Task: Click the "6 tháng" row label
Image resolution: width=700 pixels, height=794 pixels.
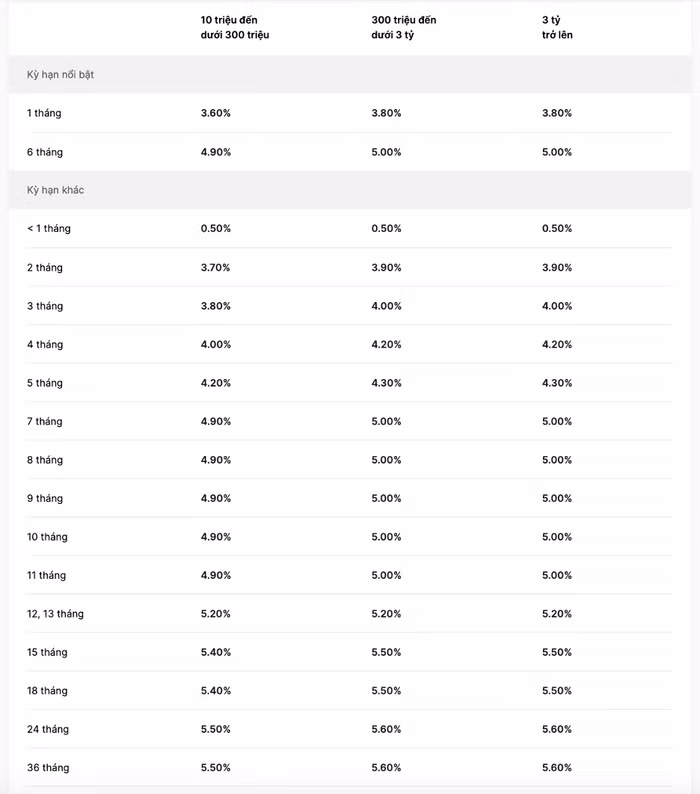Action: coord(45,152)
